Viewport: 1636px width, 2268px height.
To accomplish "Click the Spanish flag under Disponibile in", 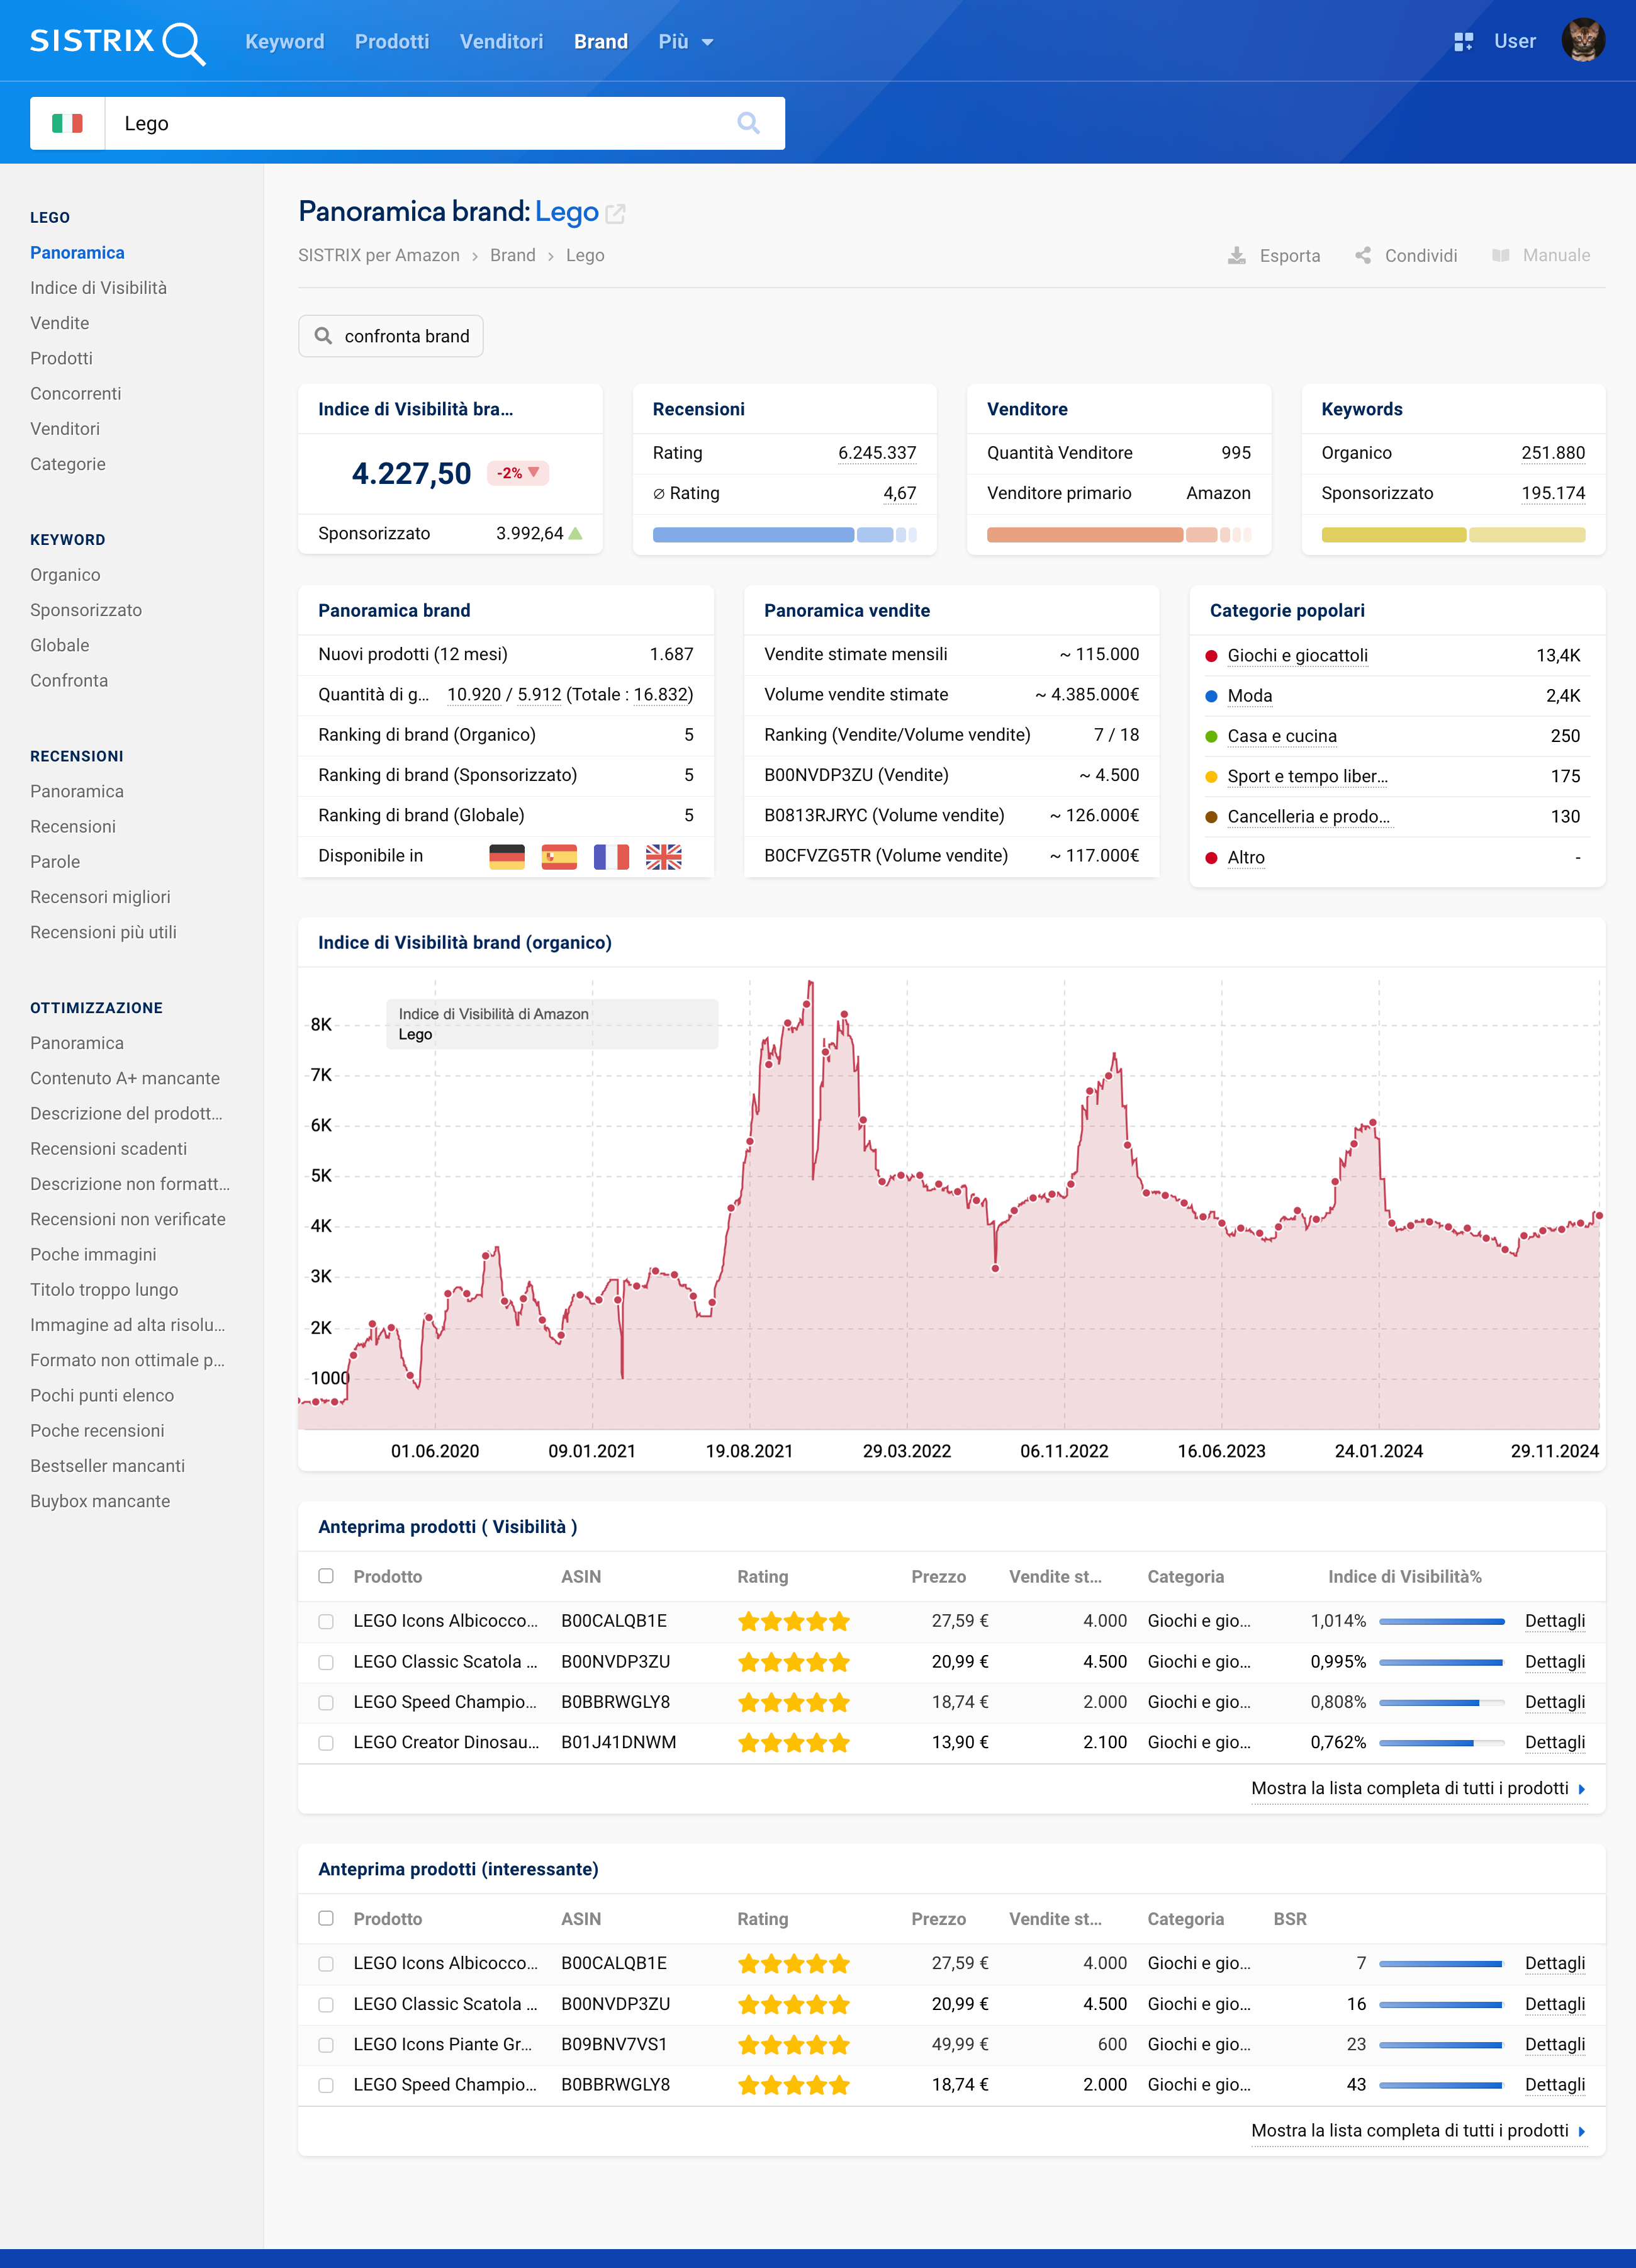I will pos(559,856).
